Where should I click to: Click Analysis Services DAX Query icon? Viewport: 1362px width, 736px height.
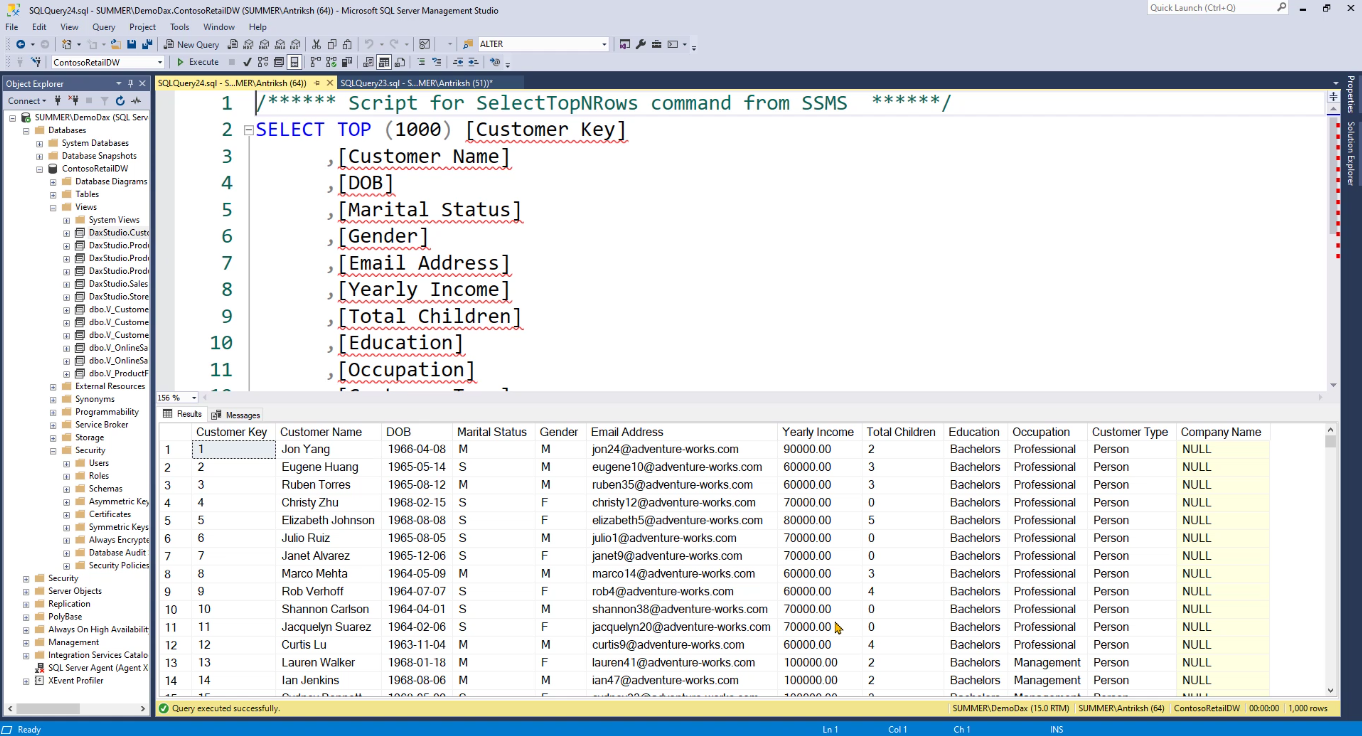pos(295,44)
